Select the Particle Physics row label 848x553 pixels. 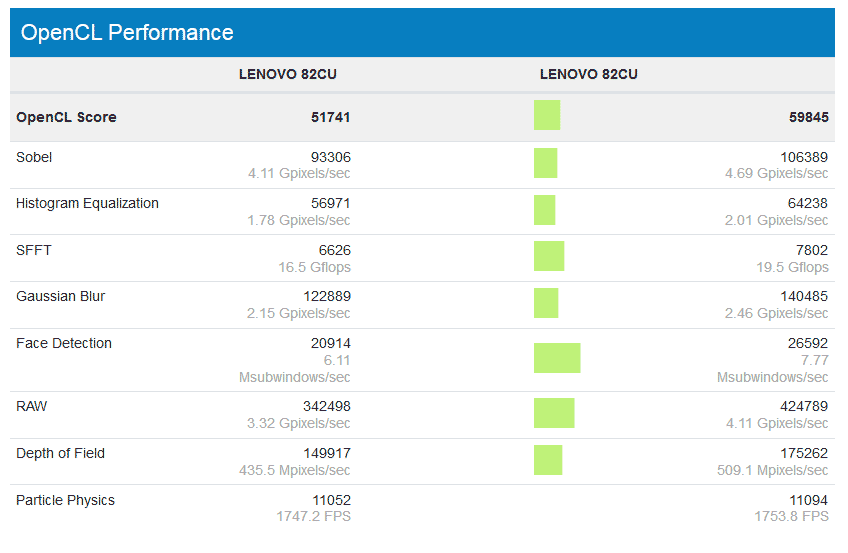(x=65, y=500)
